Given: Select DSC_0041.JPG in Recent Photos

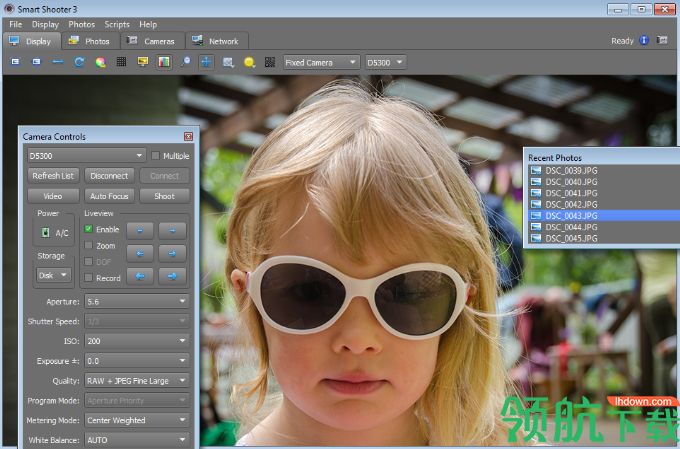Looking at the screenshot, I should (604, 193).
